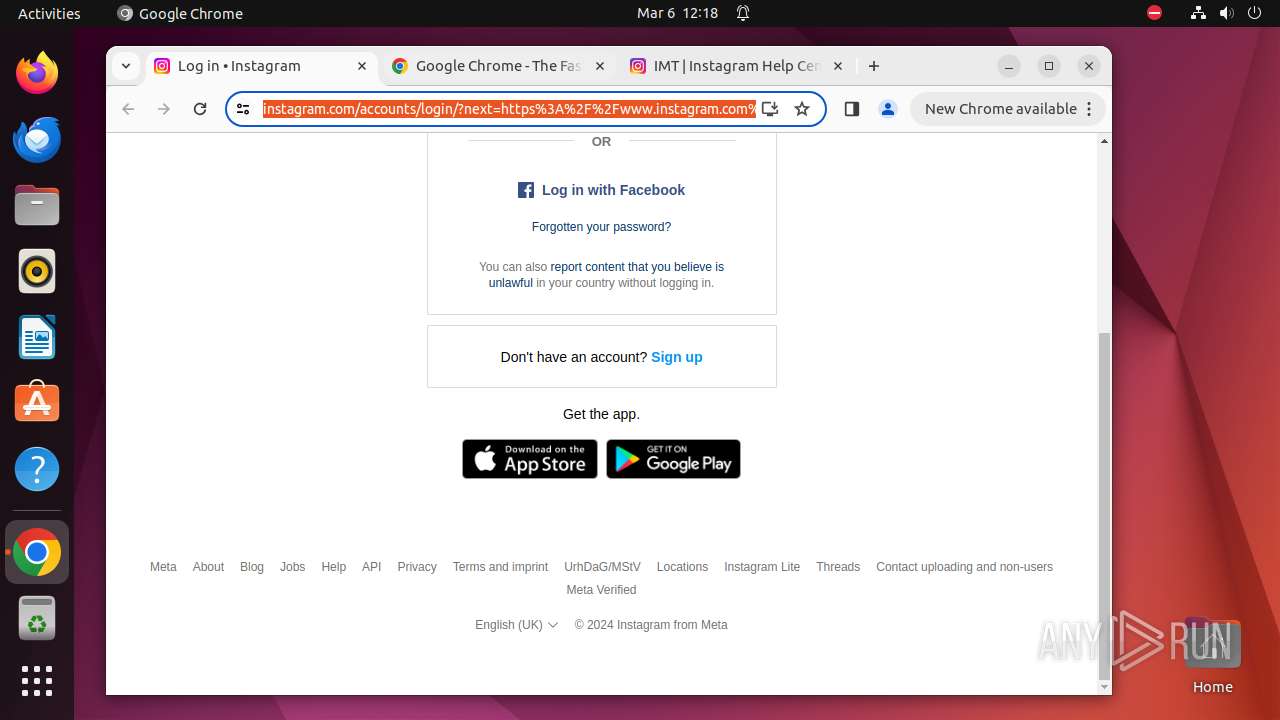
Task: Open the Files manager in dock
Action: 37,205
